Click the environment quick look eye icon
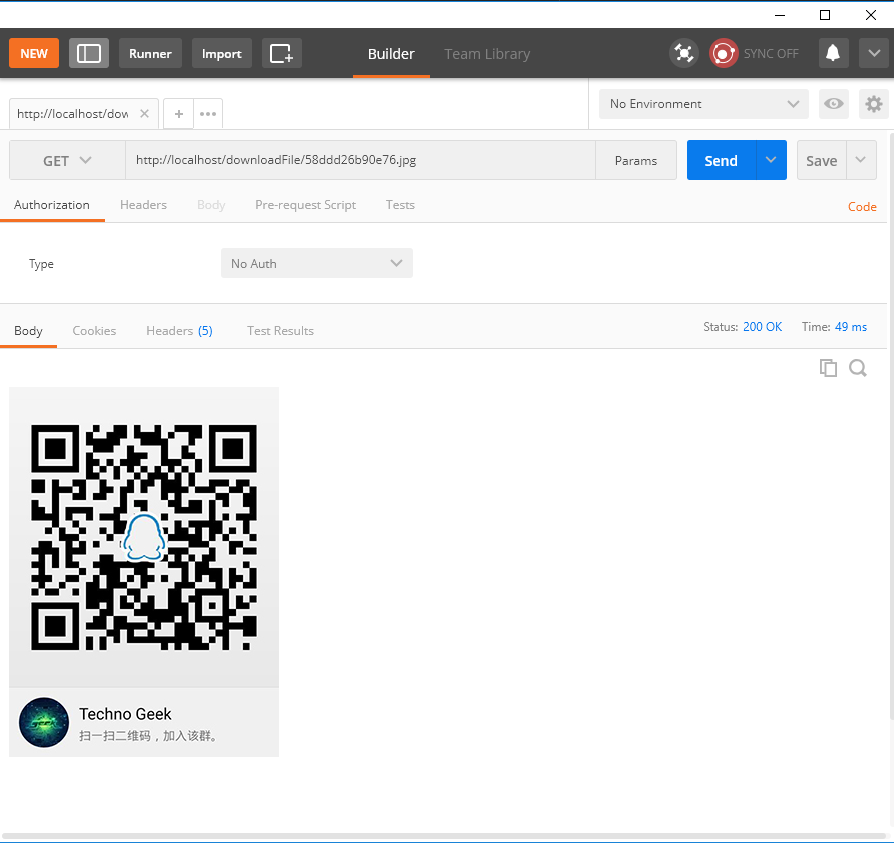This screenshot has height=843, width=894. pyautogui.click(x=834, y=104)
